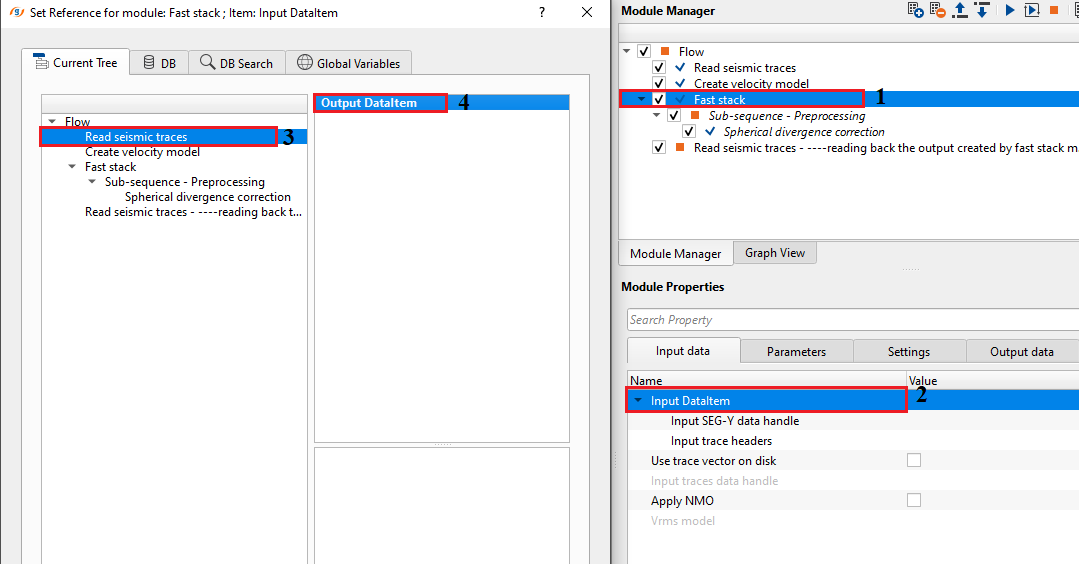Viewport: 1079px width, 564px height.
Task: Toggle Use trace vector on disk checkbox
Action: pos(914,460)
